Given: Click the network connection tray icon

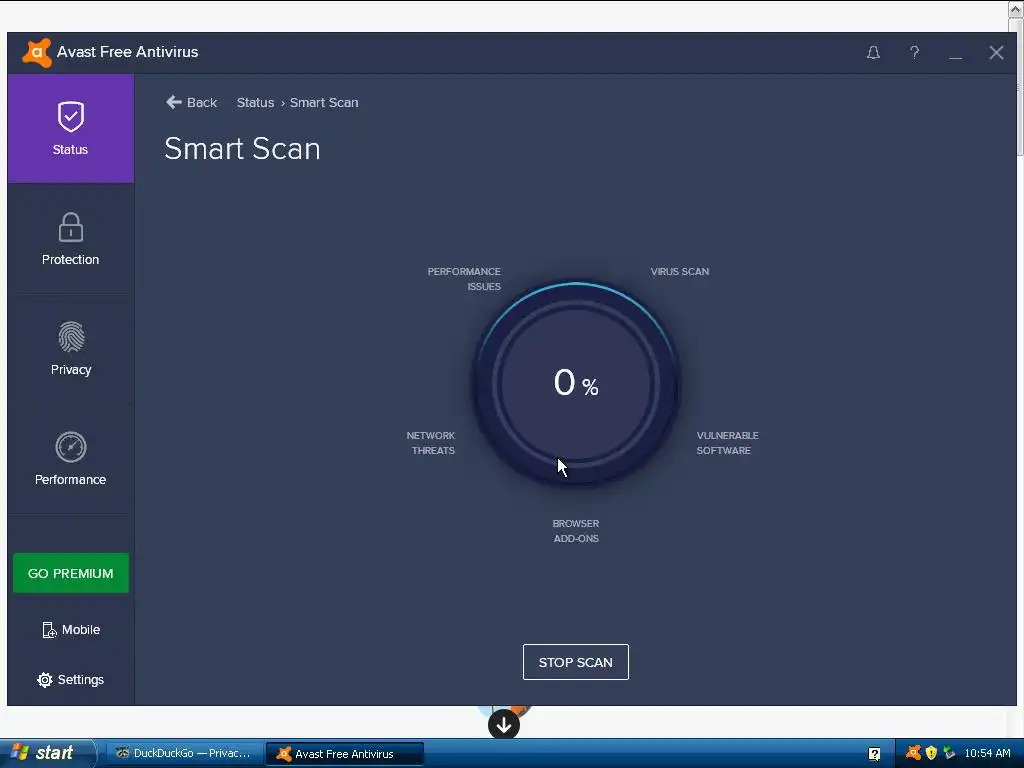Looking at the screenshot, I should [x=949, y=753].
